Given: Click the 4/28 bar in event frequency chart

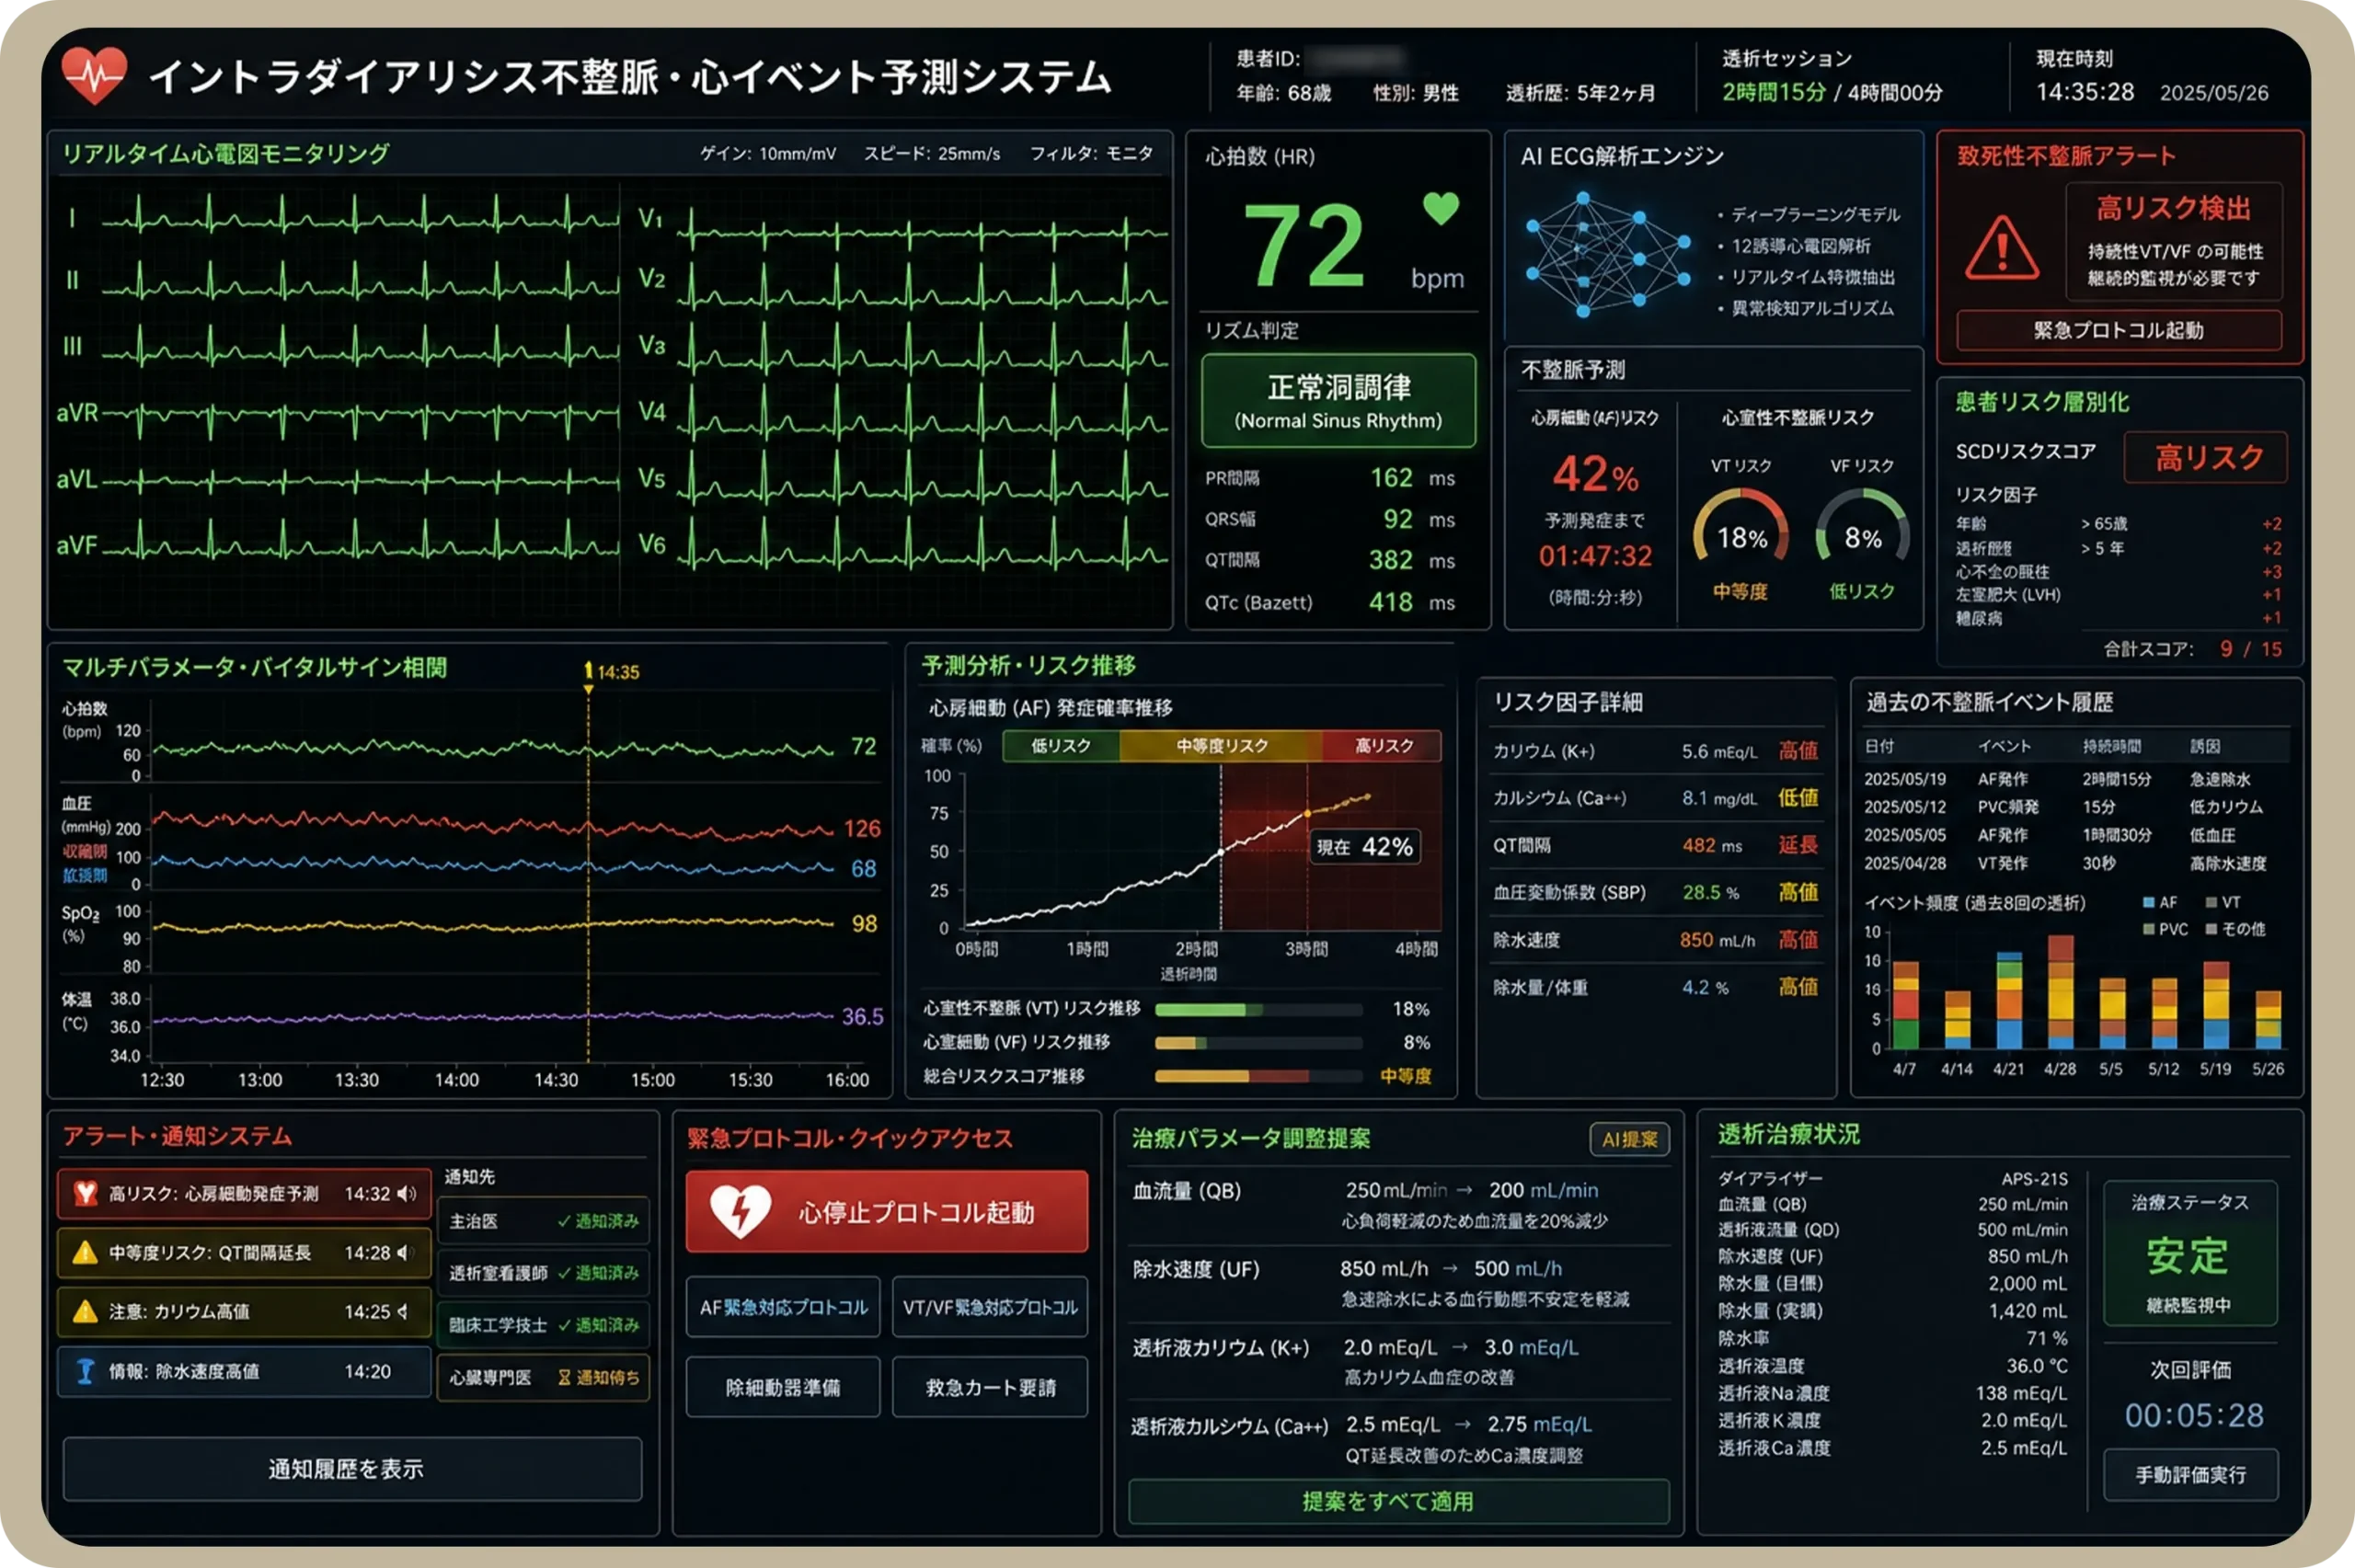Looking at the screenshot, I should (x=2060, y=992).
